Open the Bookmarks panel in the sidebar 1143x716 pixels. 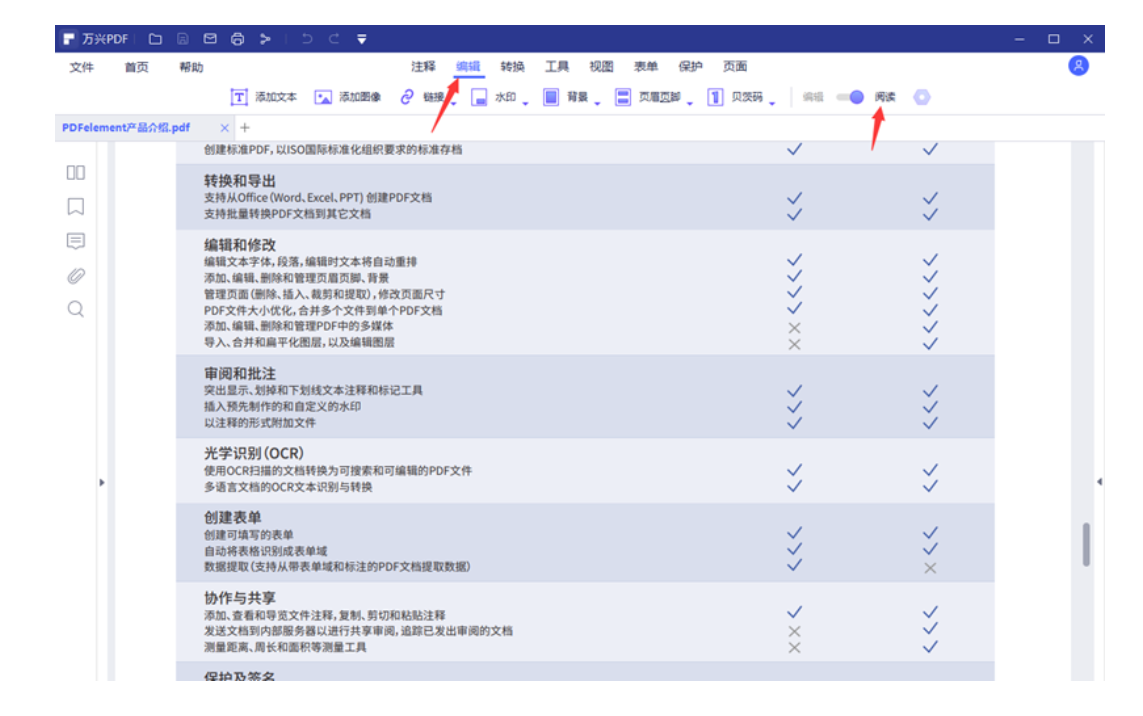[75, 206]
